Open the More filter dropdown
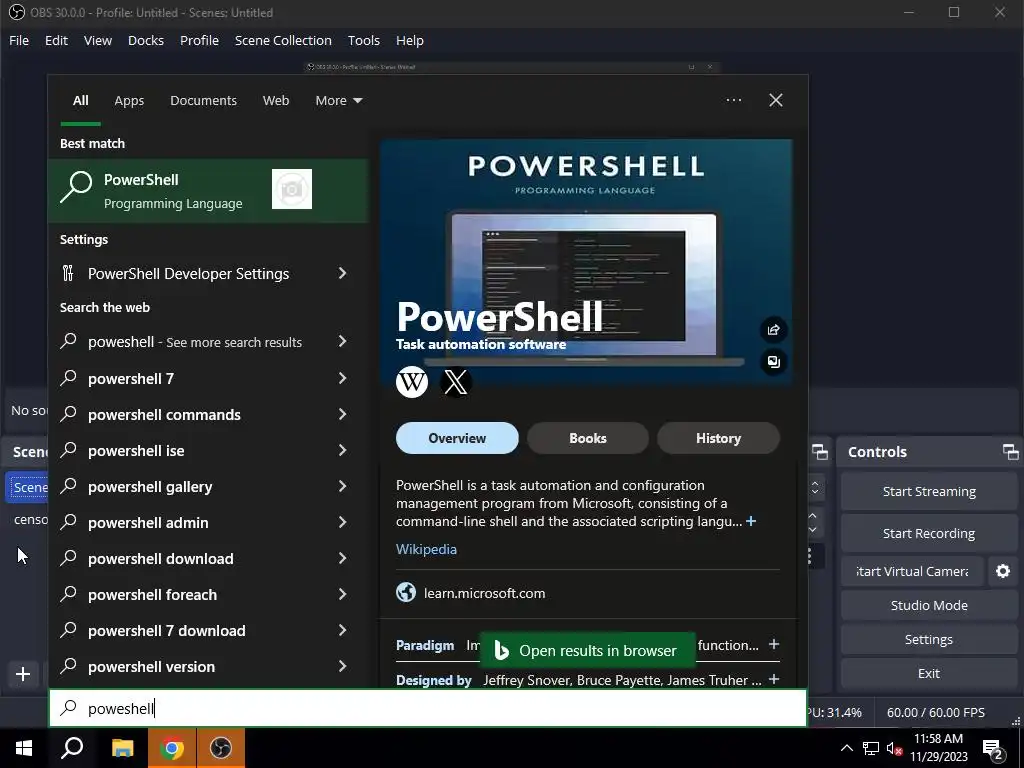The image size is (1024, 768). coord(338,101)
